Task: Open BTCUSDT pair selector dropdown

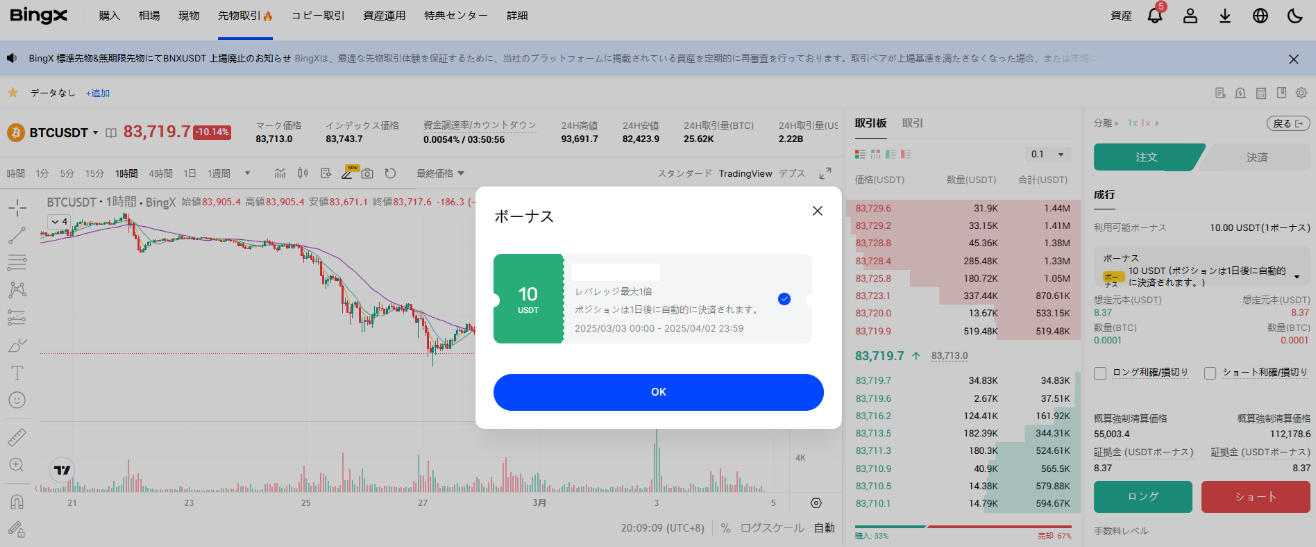Action: [64, 132]
